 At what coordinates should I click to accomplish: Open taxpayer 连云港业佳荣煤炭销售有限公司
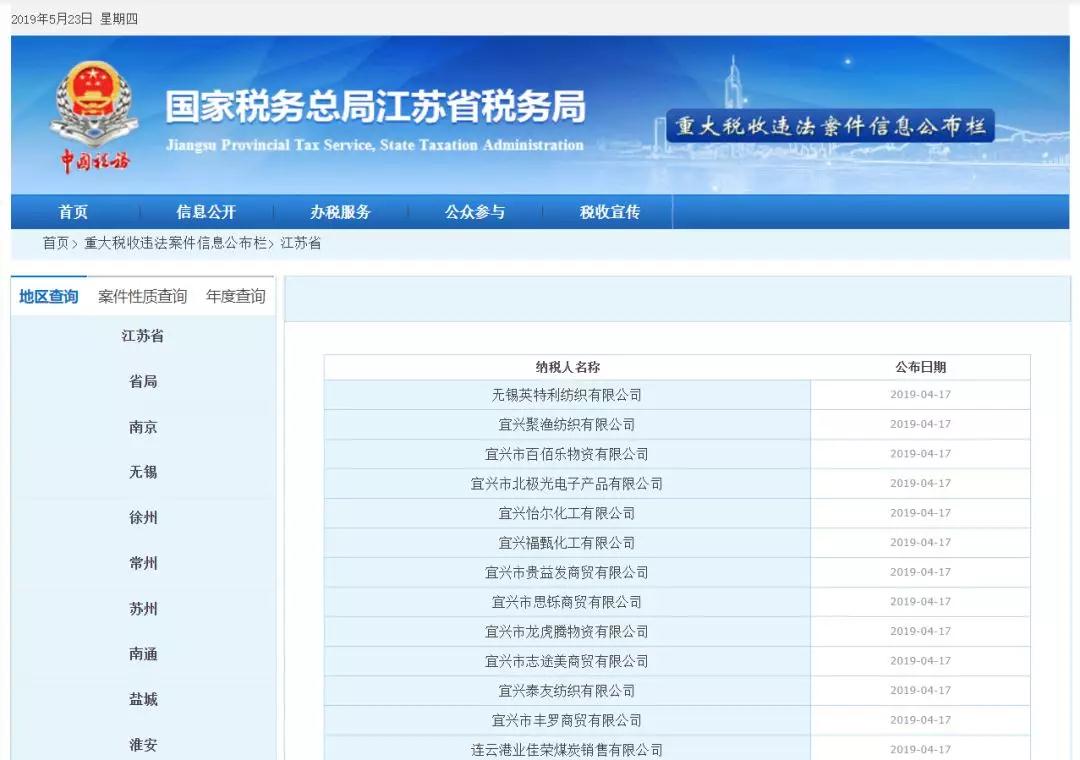pyautogui.click(x=567, y=750)
